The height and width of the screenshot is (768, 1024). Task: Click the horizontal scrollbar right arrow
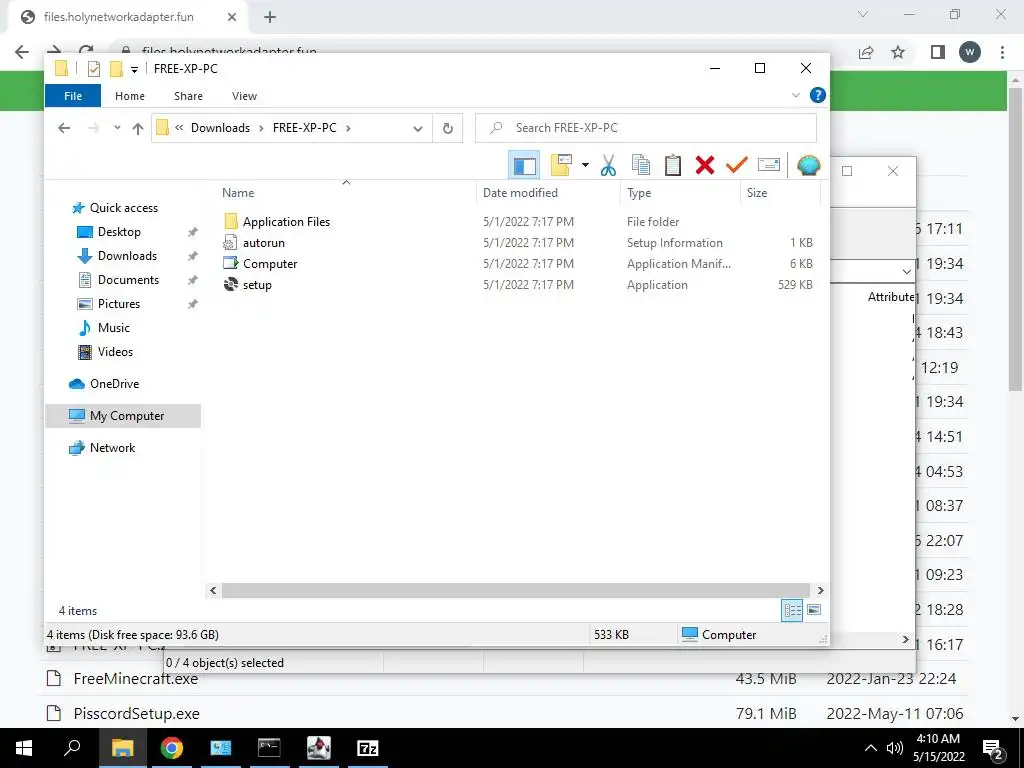coord(820,590)
